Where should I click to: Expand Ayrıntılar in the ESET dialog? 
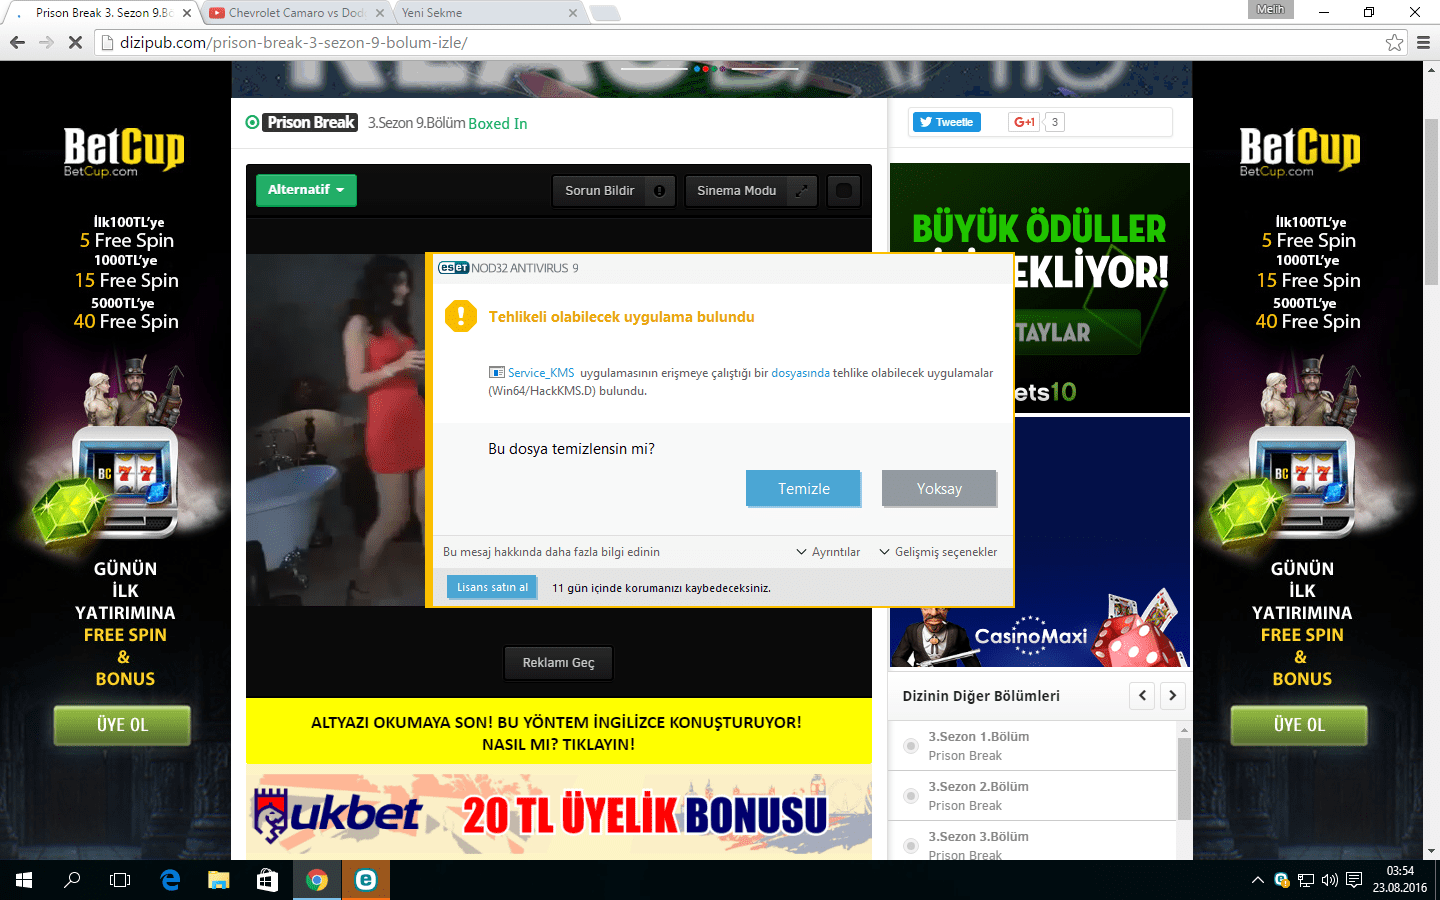[828, 551]
